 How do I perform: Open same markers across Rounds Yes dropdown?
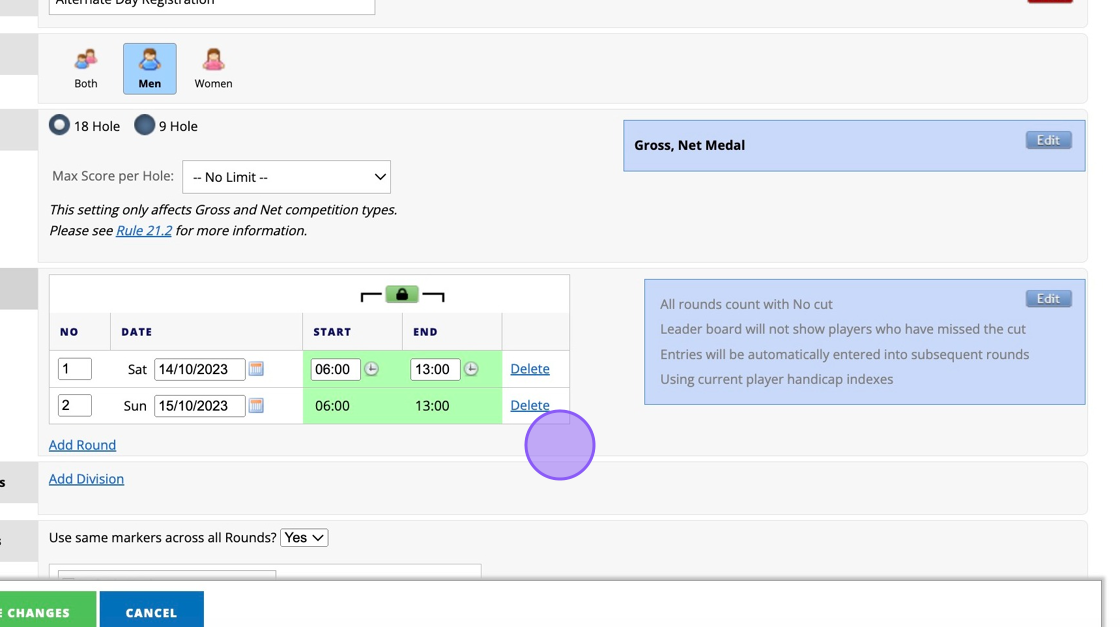(x=304, y=538)
